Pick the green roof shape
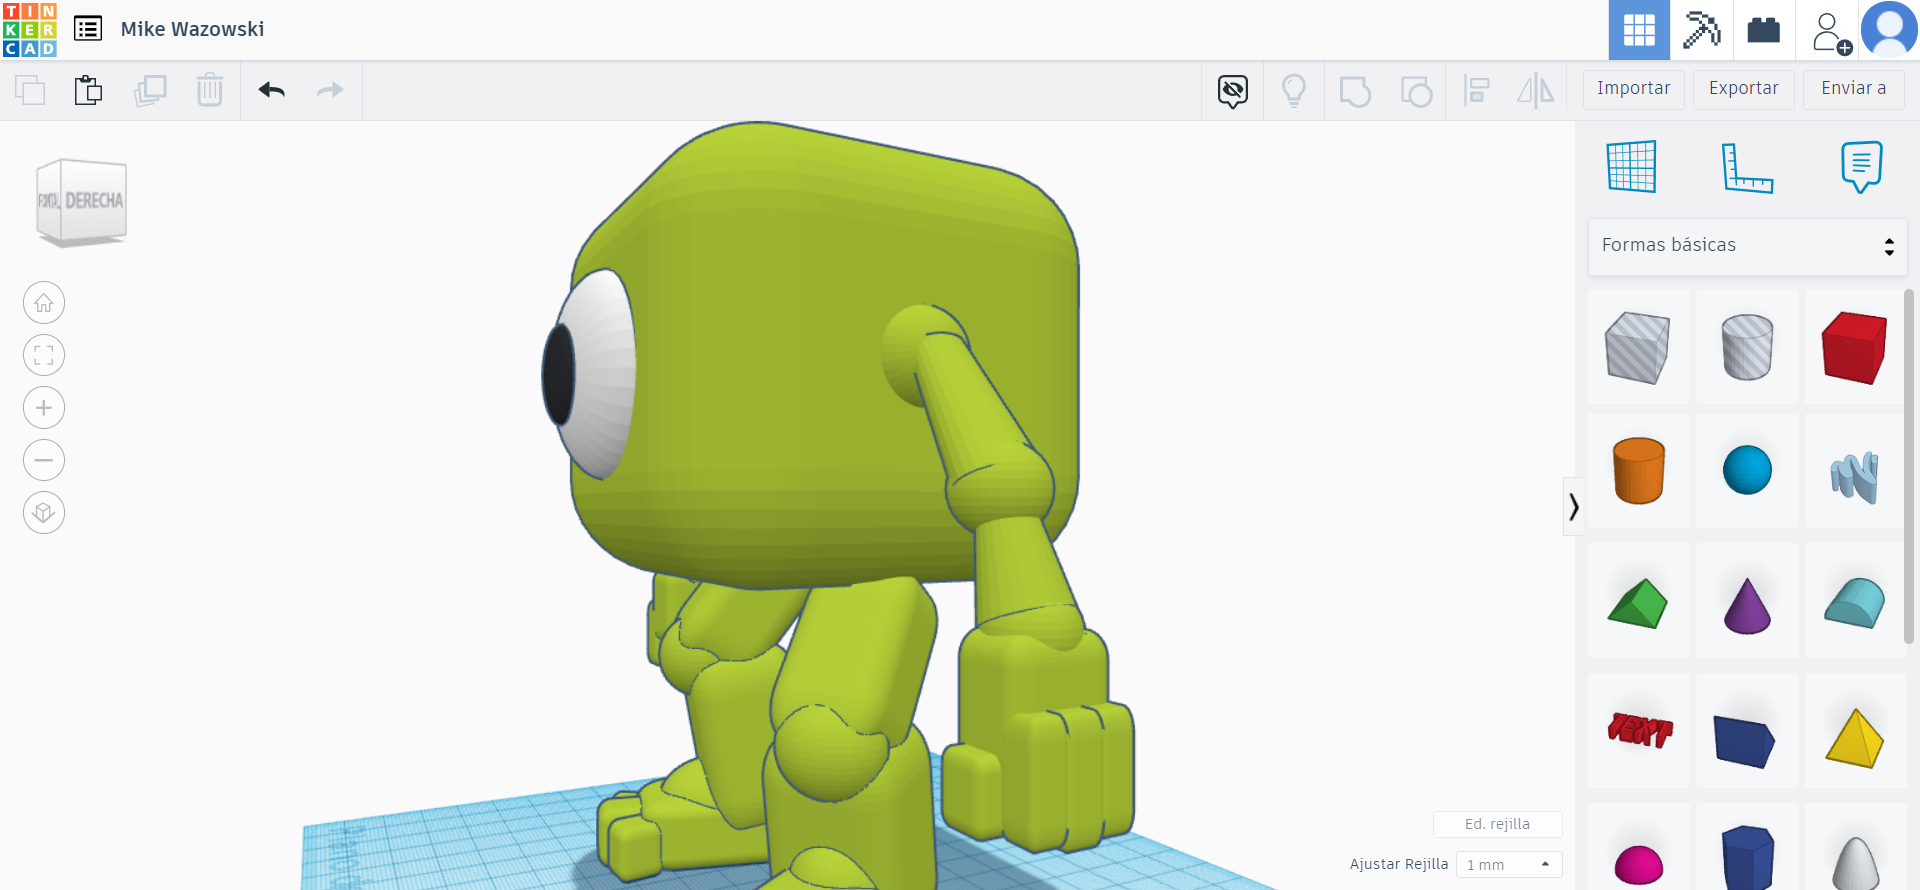The image size is (1920, 890). tap(1638, 603)
